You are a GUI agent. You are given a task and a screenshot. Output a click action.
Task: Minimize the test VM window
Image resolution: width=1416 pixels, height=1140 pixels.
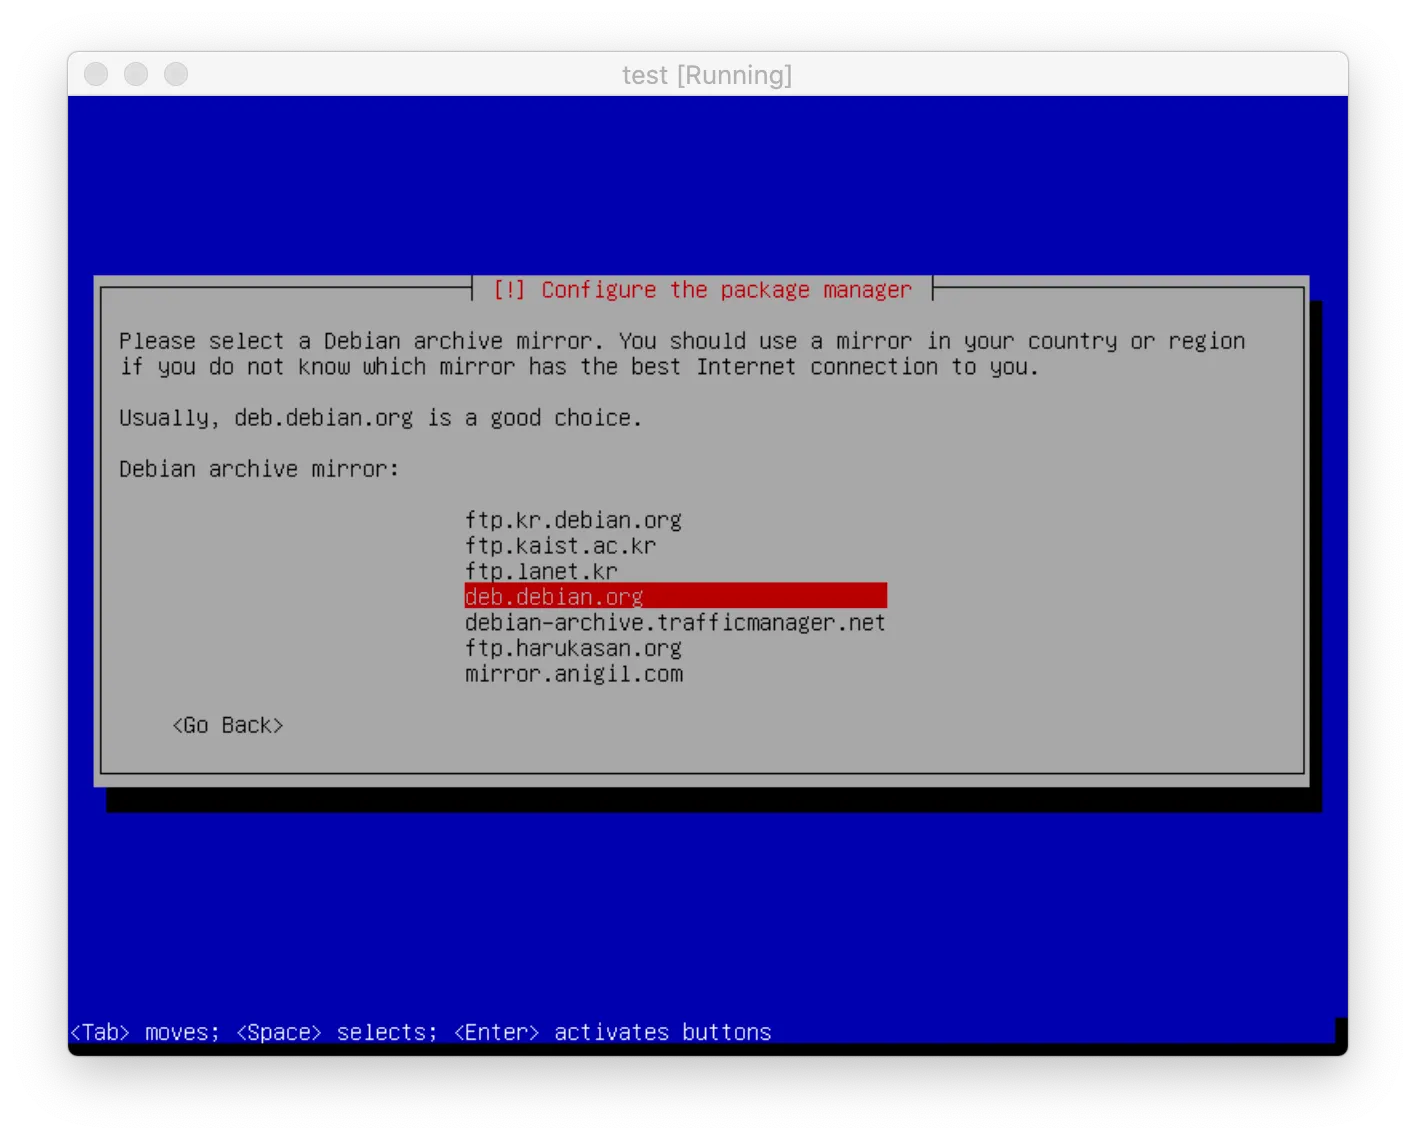(136, 74)
